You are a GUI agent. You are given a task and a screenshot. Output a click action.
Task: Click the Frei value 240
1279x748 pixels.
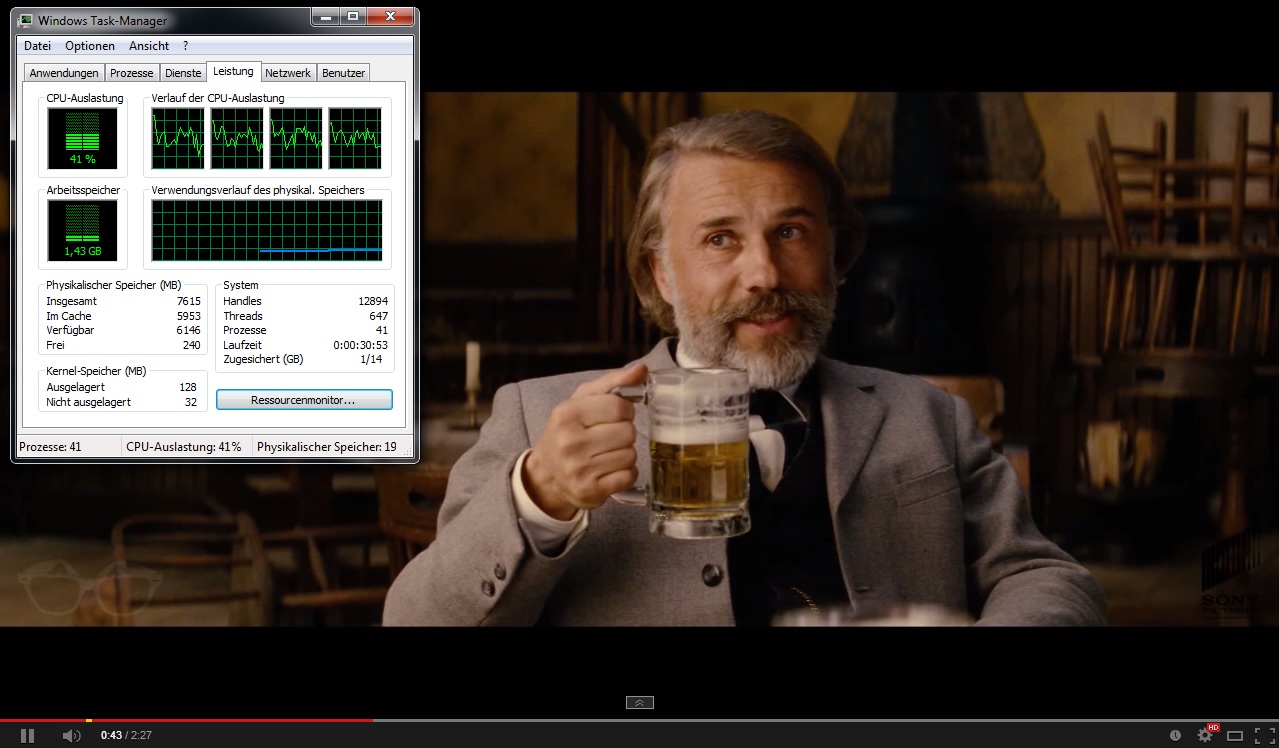coord(191,345)
